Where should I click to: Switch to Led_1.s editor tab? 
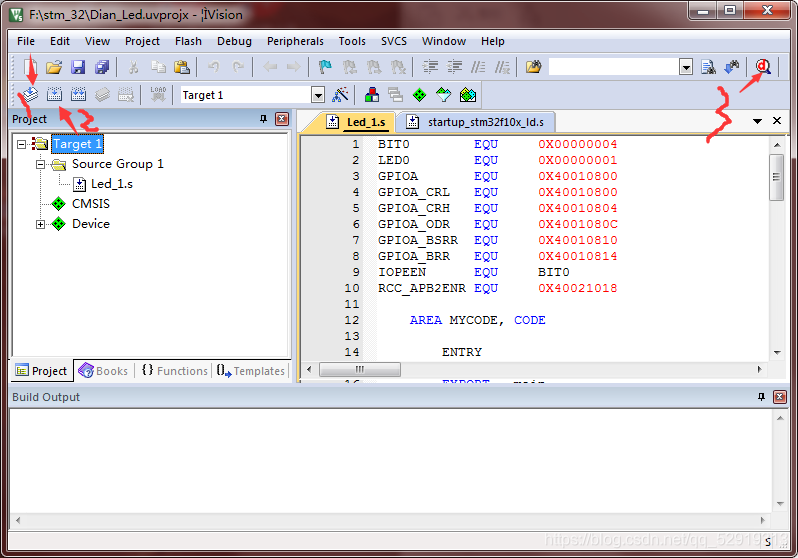(x=356, y=122)
